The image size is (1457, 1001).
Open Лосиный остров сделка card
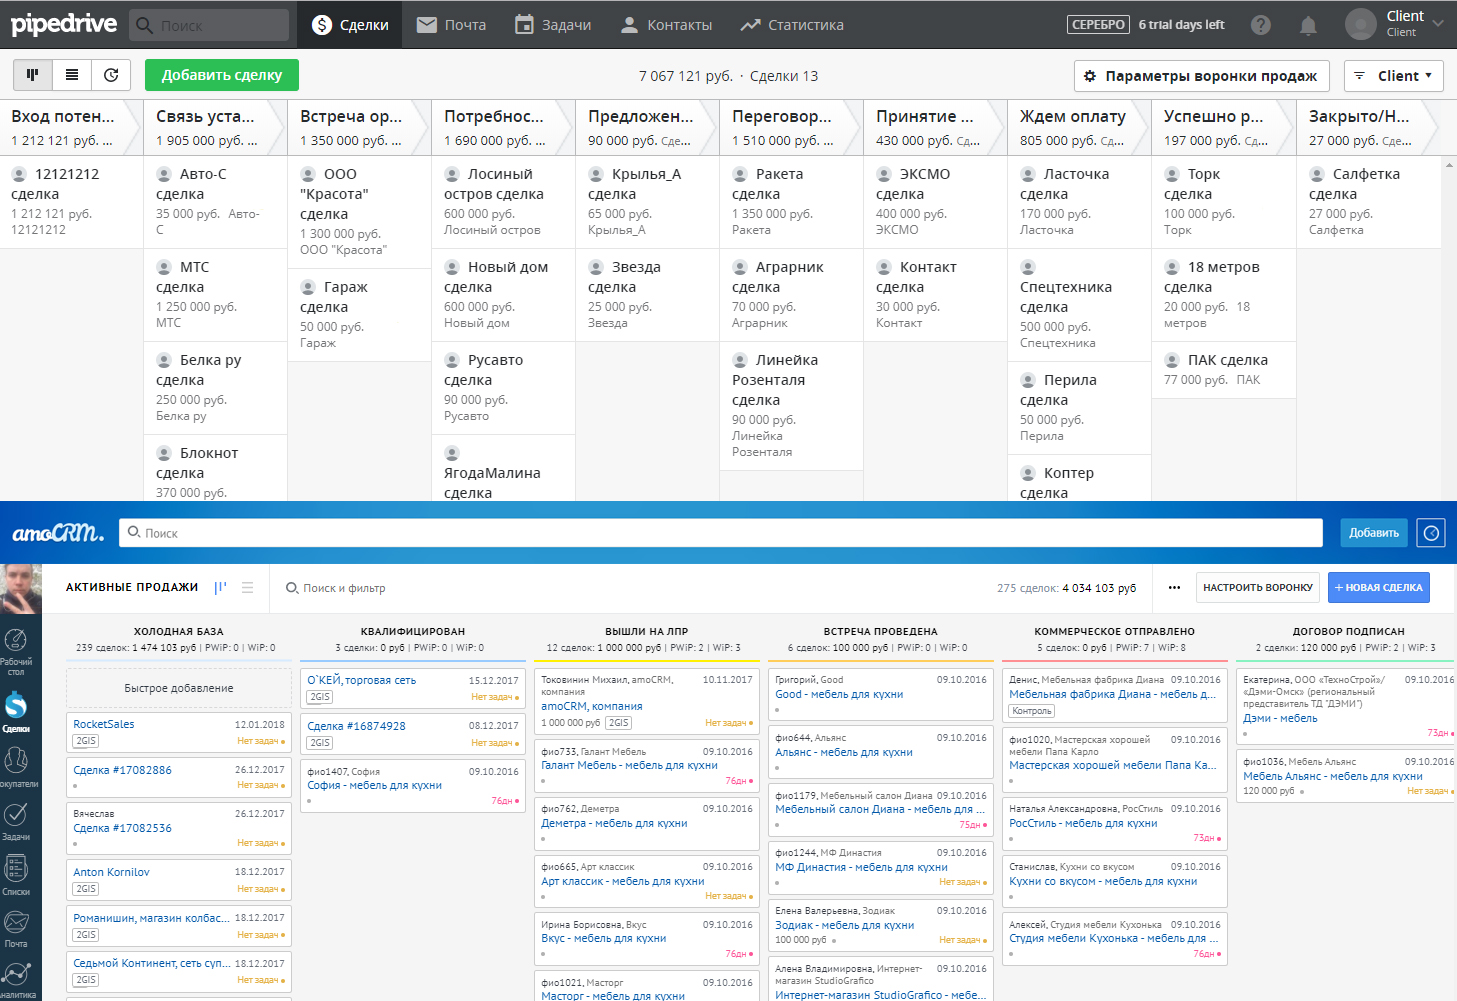(x=503, y=202)
